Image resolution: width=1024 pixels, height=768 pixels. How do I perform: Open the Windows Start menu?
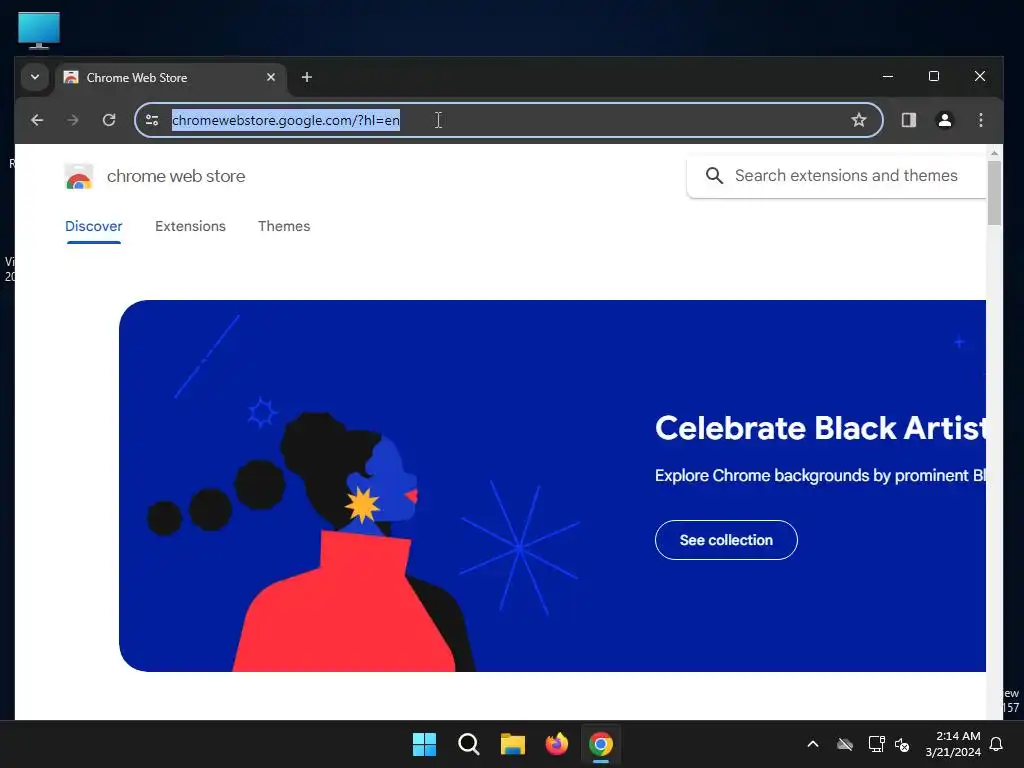(424, 744)
